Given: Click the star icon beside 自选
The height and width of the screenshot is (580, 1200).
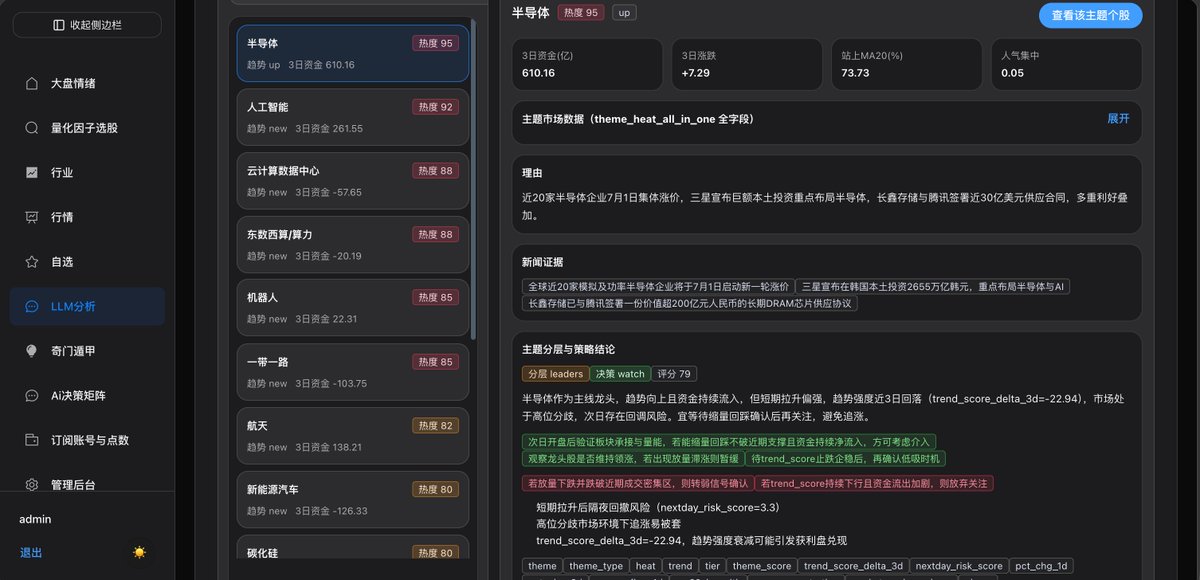Looking at the screenshot, I should (x=32, y=262).
